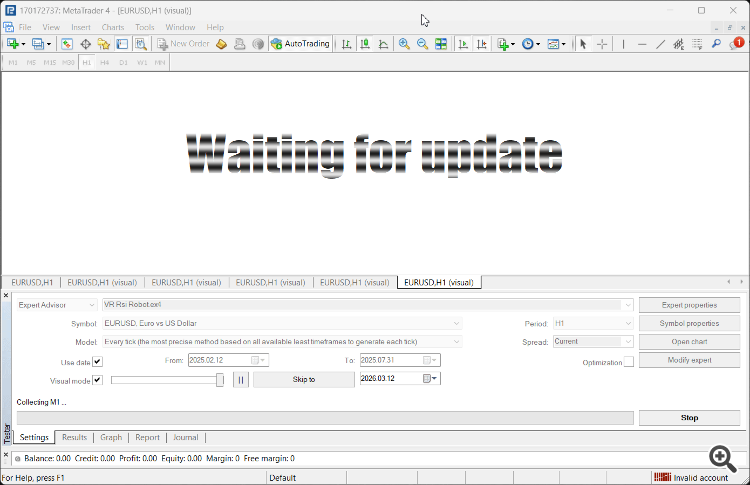Zoom out of the chart

(x=422, y=44)
